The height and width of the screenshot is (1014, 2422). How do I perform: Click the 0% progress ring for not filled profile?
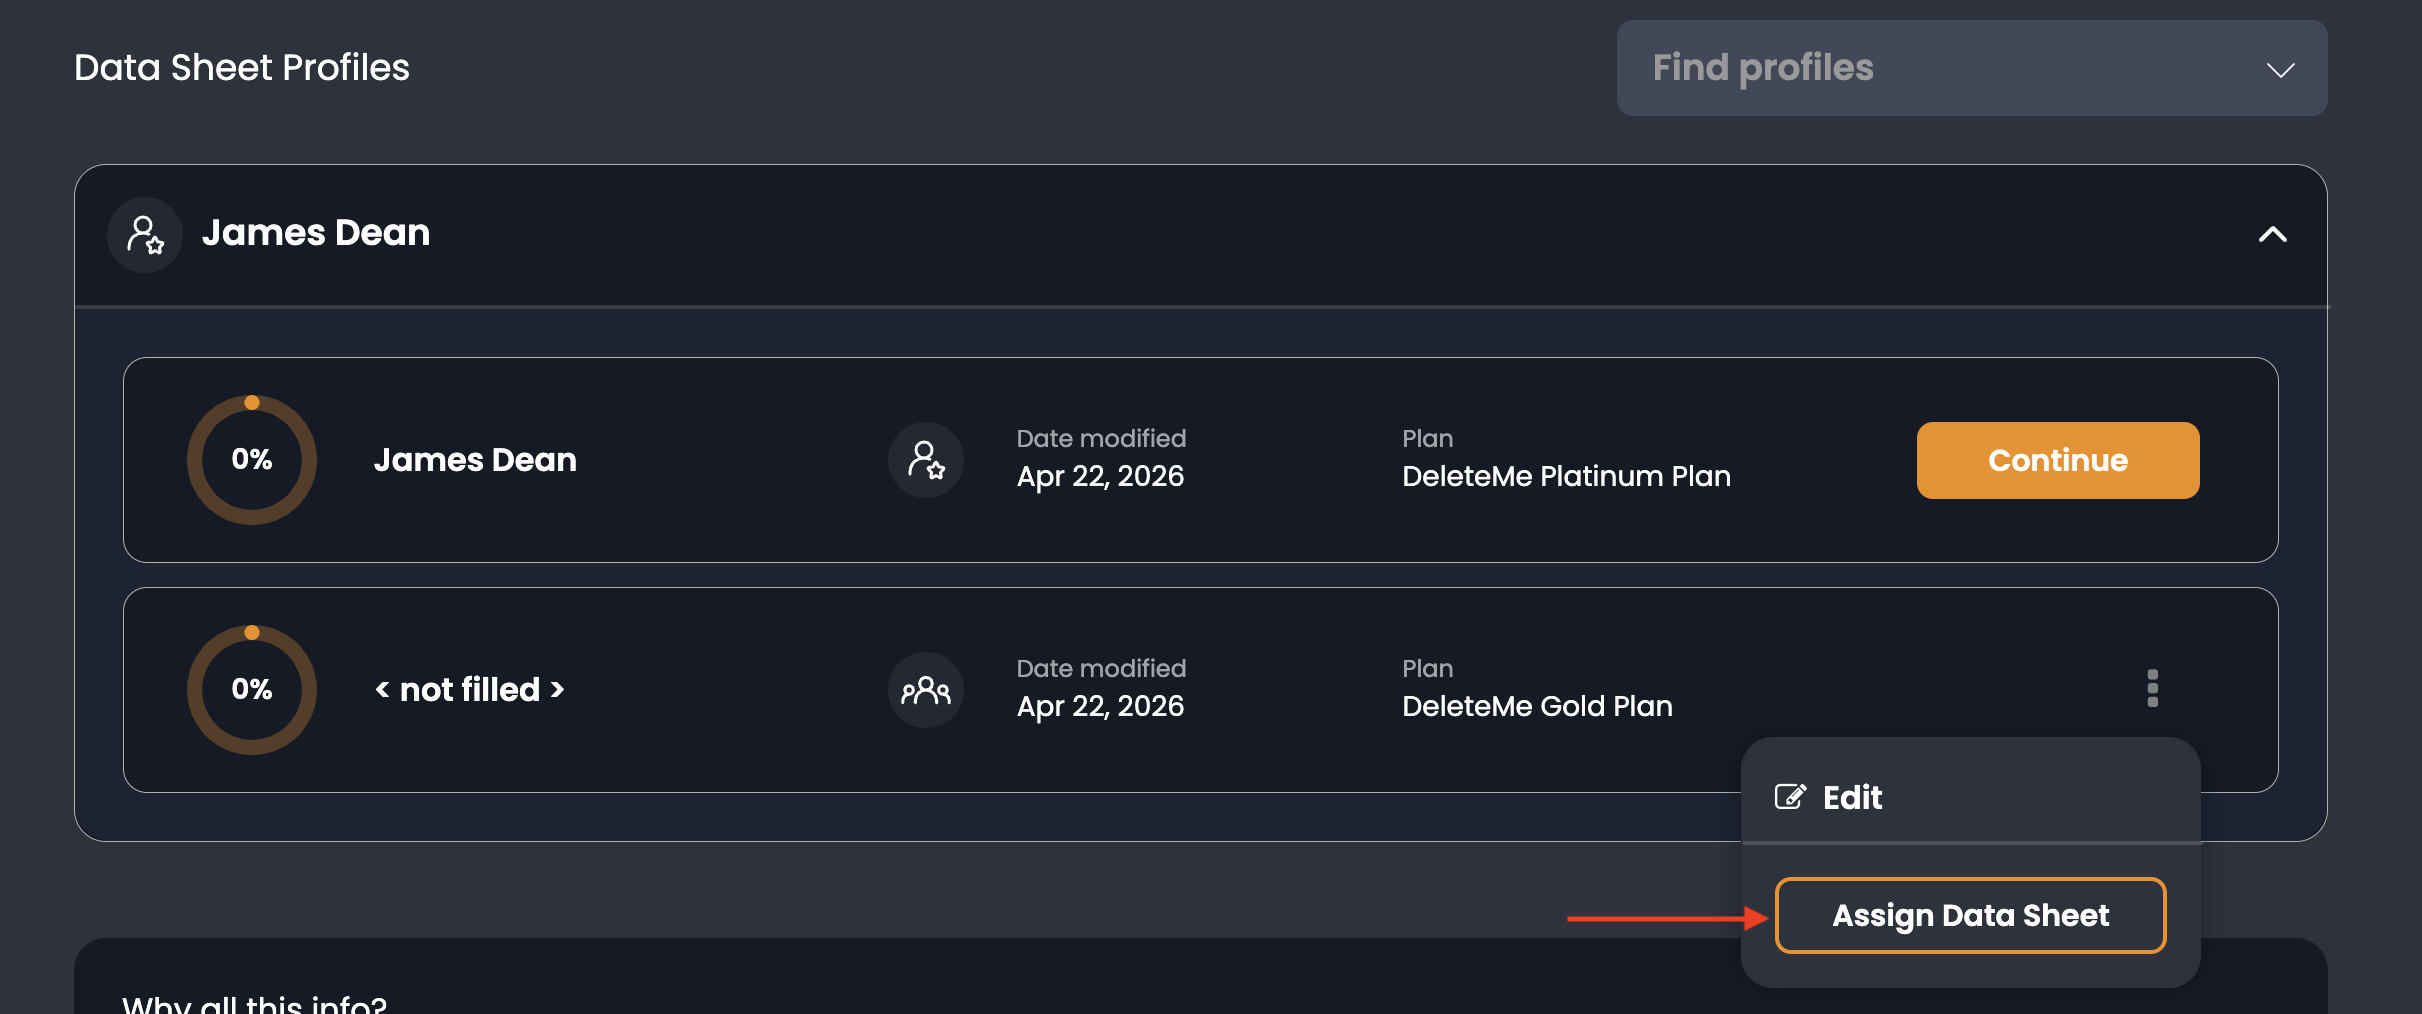point(252,690)
